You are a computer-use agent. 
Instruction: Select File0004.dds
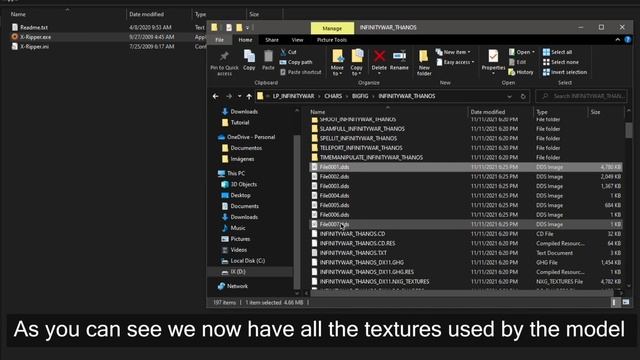[x=466, y=196]
